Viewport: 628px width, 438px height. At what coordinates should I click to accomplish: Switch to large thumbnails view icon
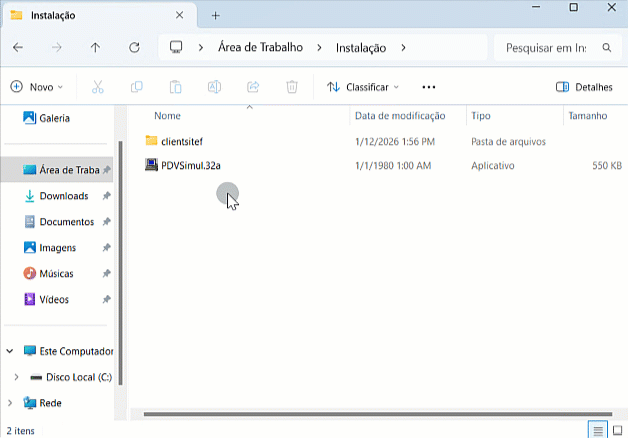click(617, 431)
